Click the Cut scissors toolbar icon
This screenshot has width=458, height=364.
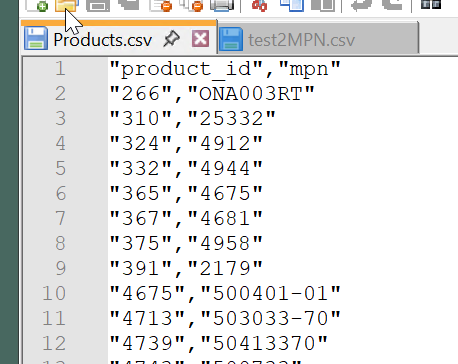[x=259, y=5]
